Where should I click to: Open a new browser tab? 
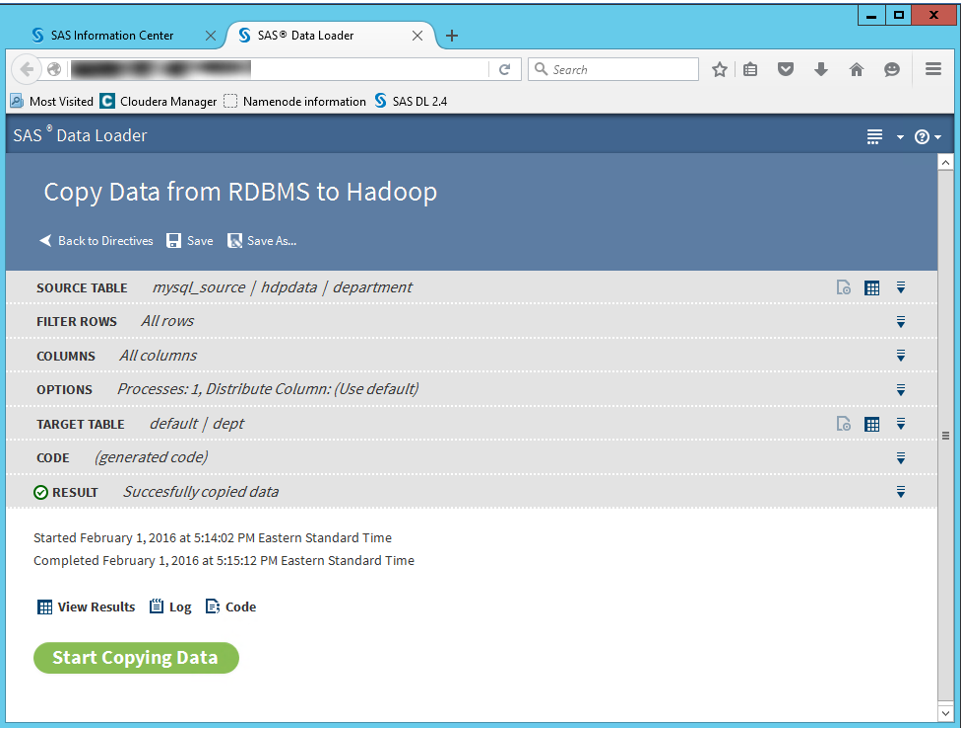point(452,36)
